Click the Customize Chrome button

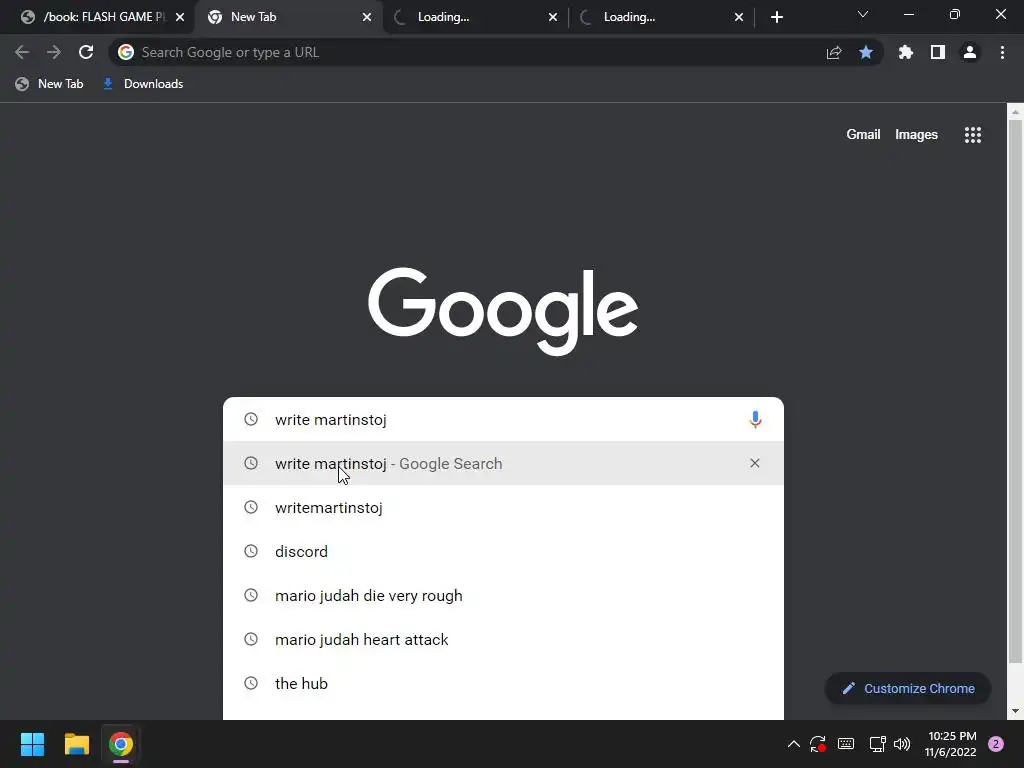point(908,688)
